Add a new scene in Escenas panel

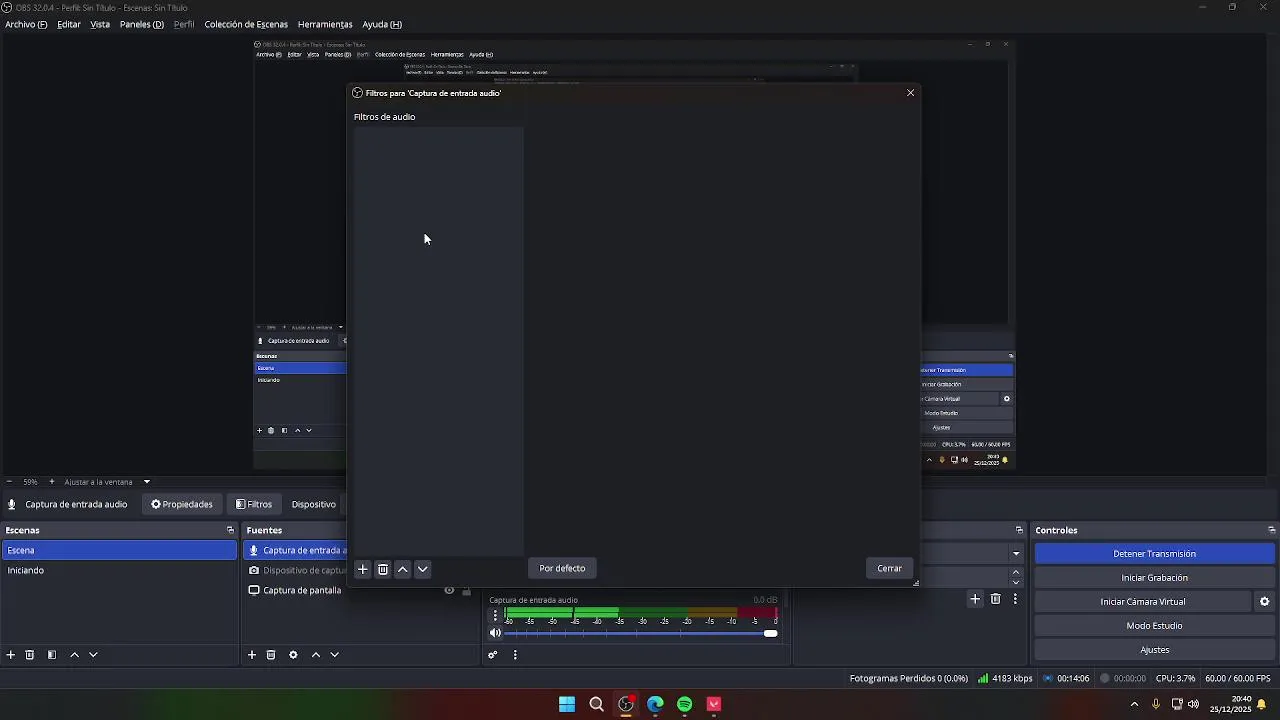coord(11,655)
